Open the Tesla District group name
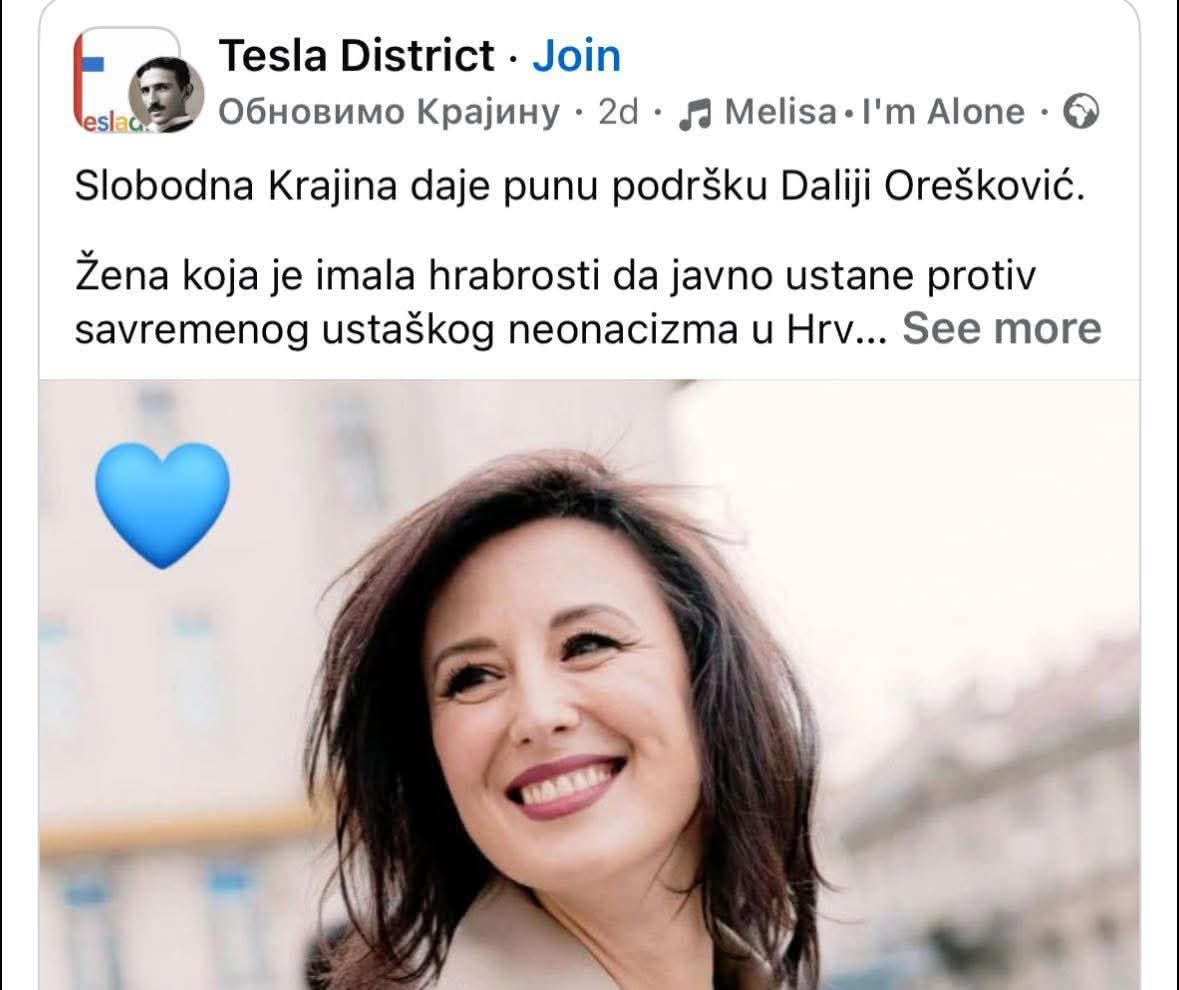1179x990 pixels. (x=356, y=56)
